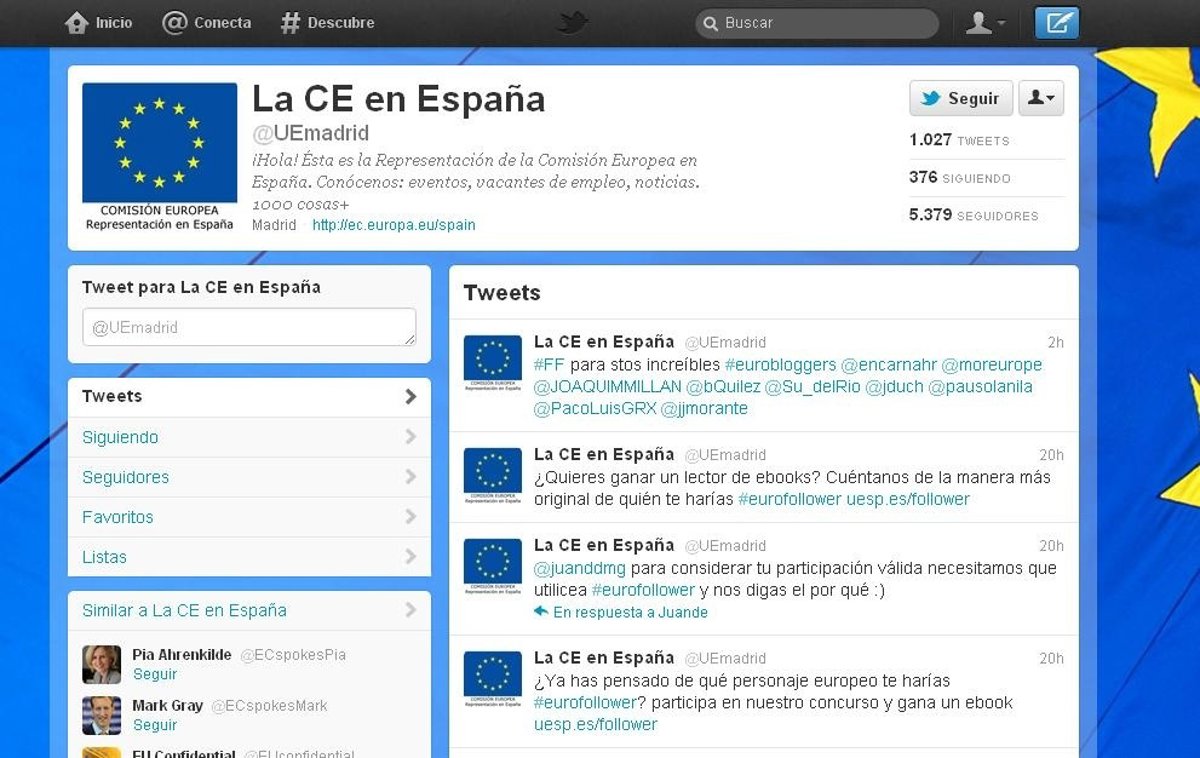Click the tweet box for @UEmadrid
This screenshot has width=1200, height=758.
point(249,327)
